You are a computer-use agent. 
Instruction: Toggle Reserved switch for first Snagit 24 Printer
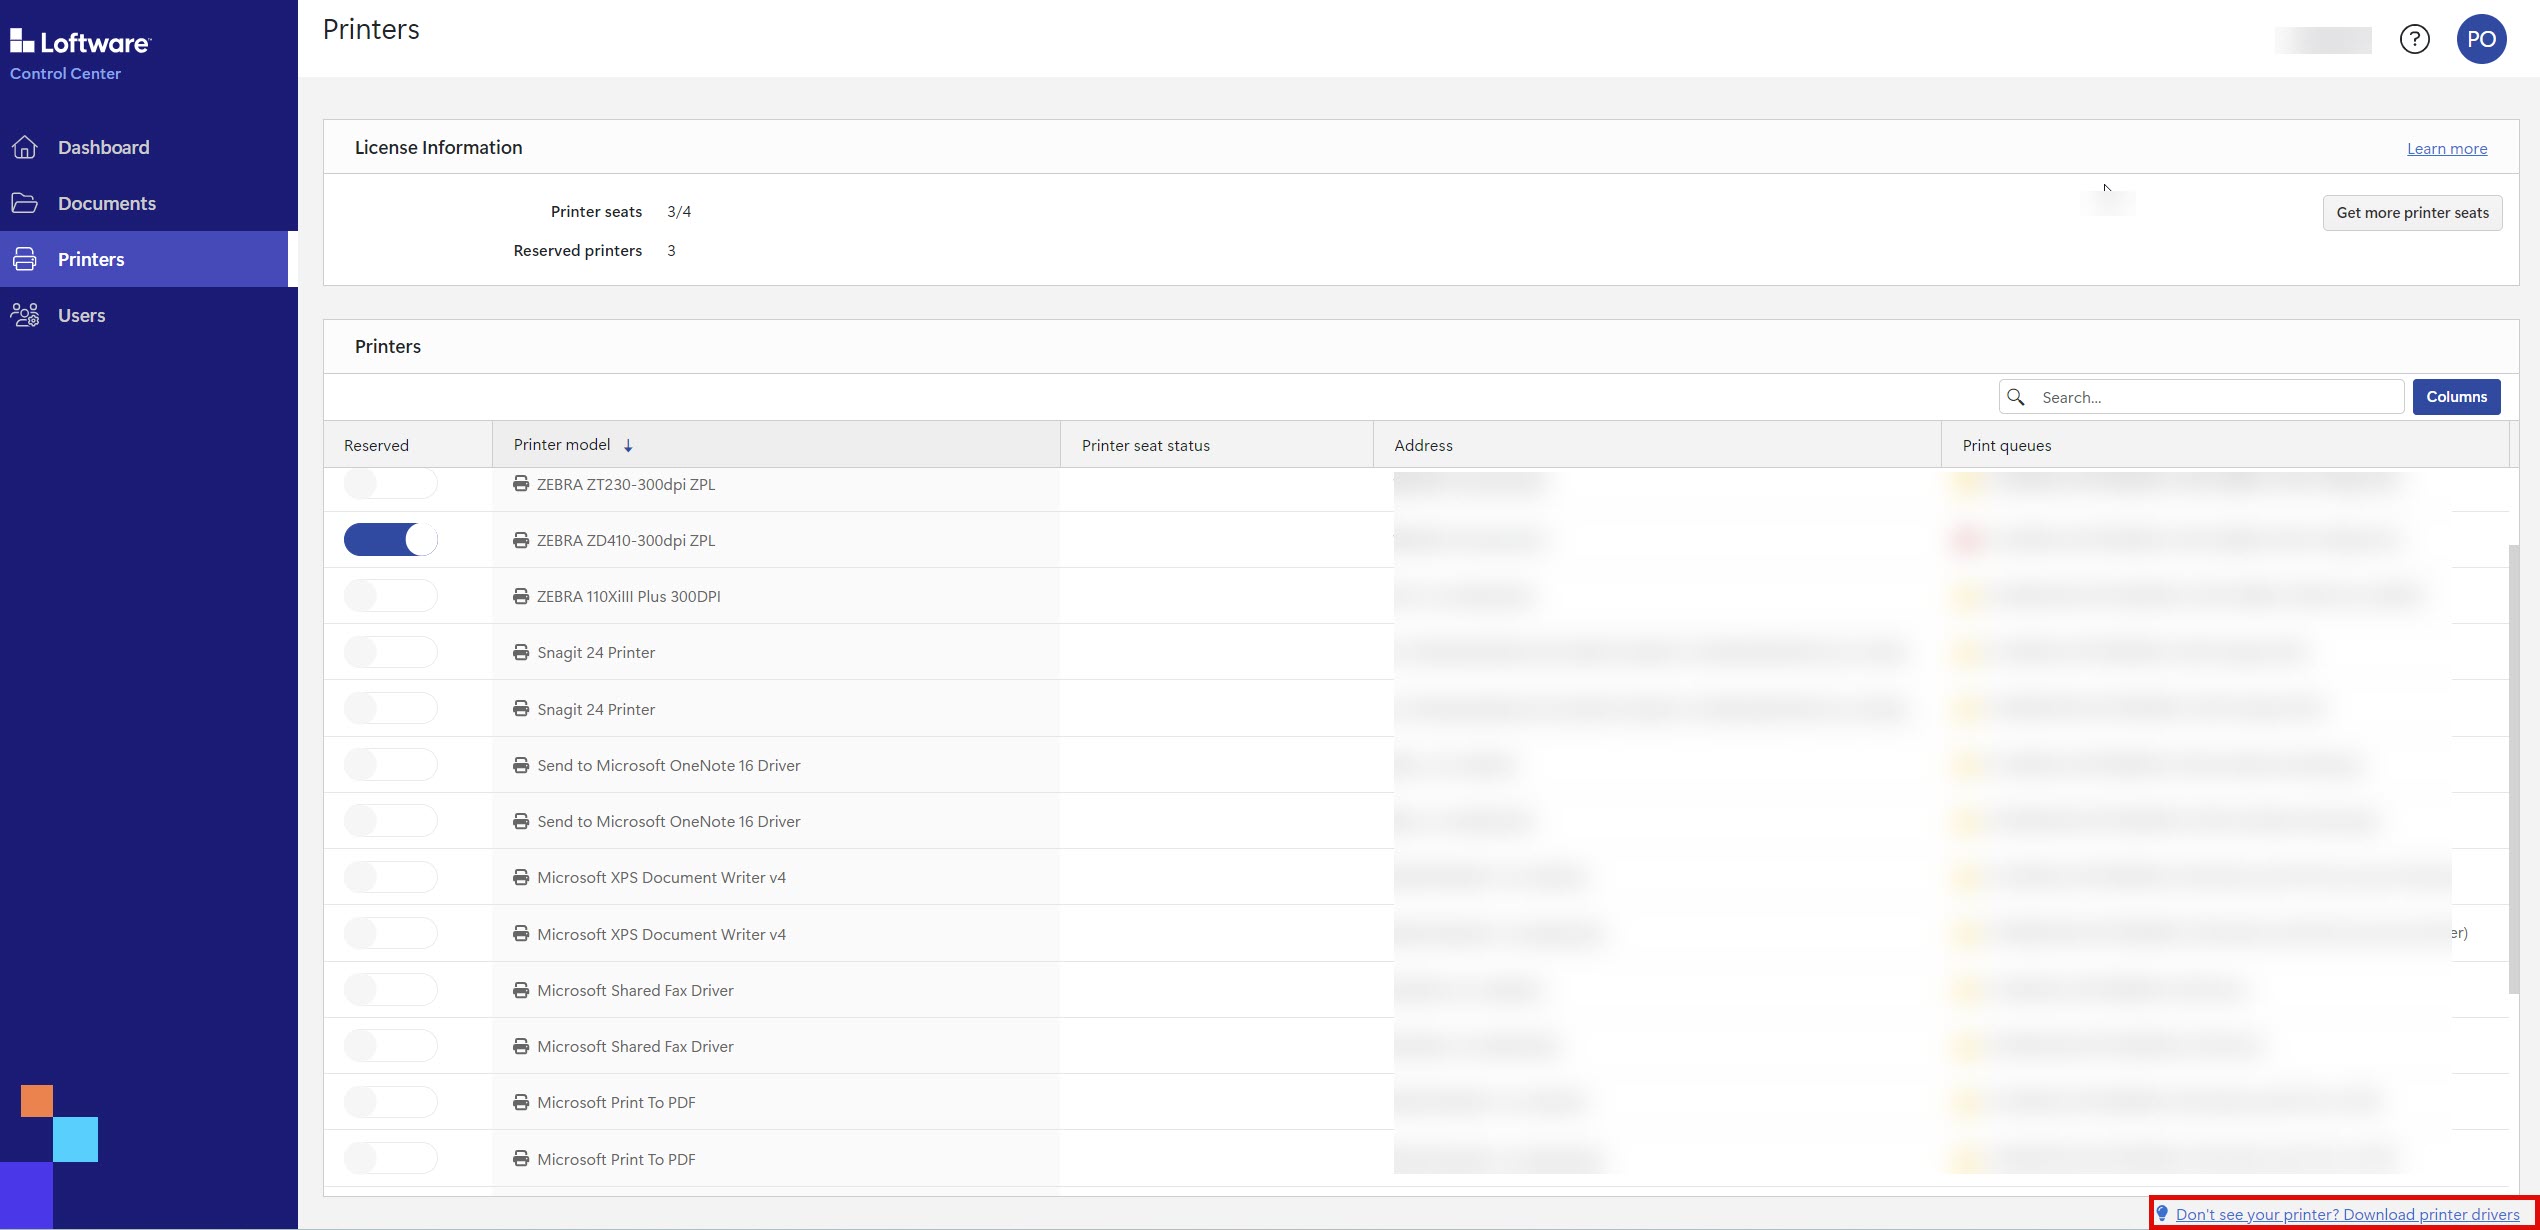390,652
